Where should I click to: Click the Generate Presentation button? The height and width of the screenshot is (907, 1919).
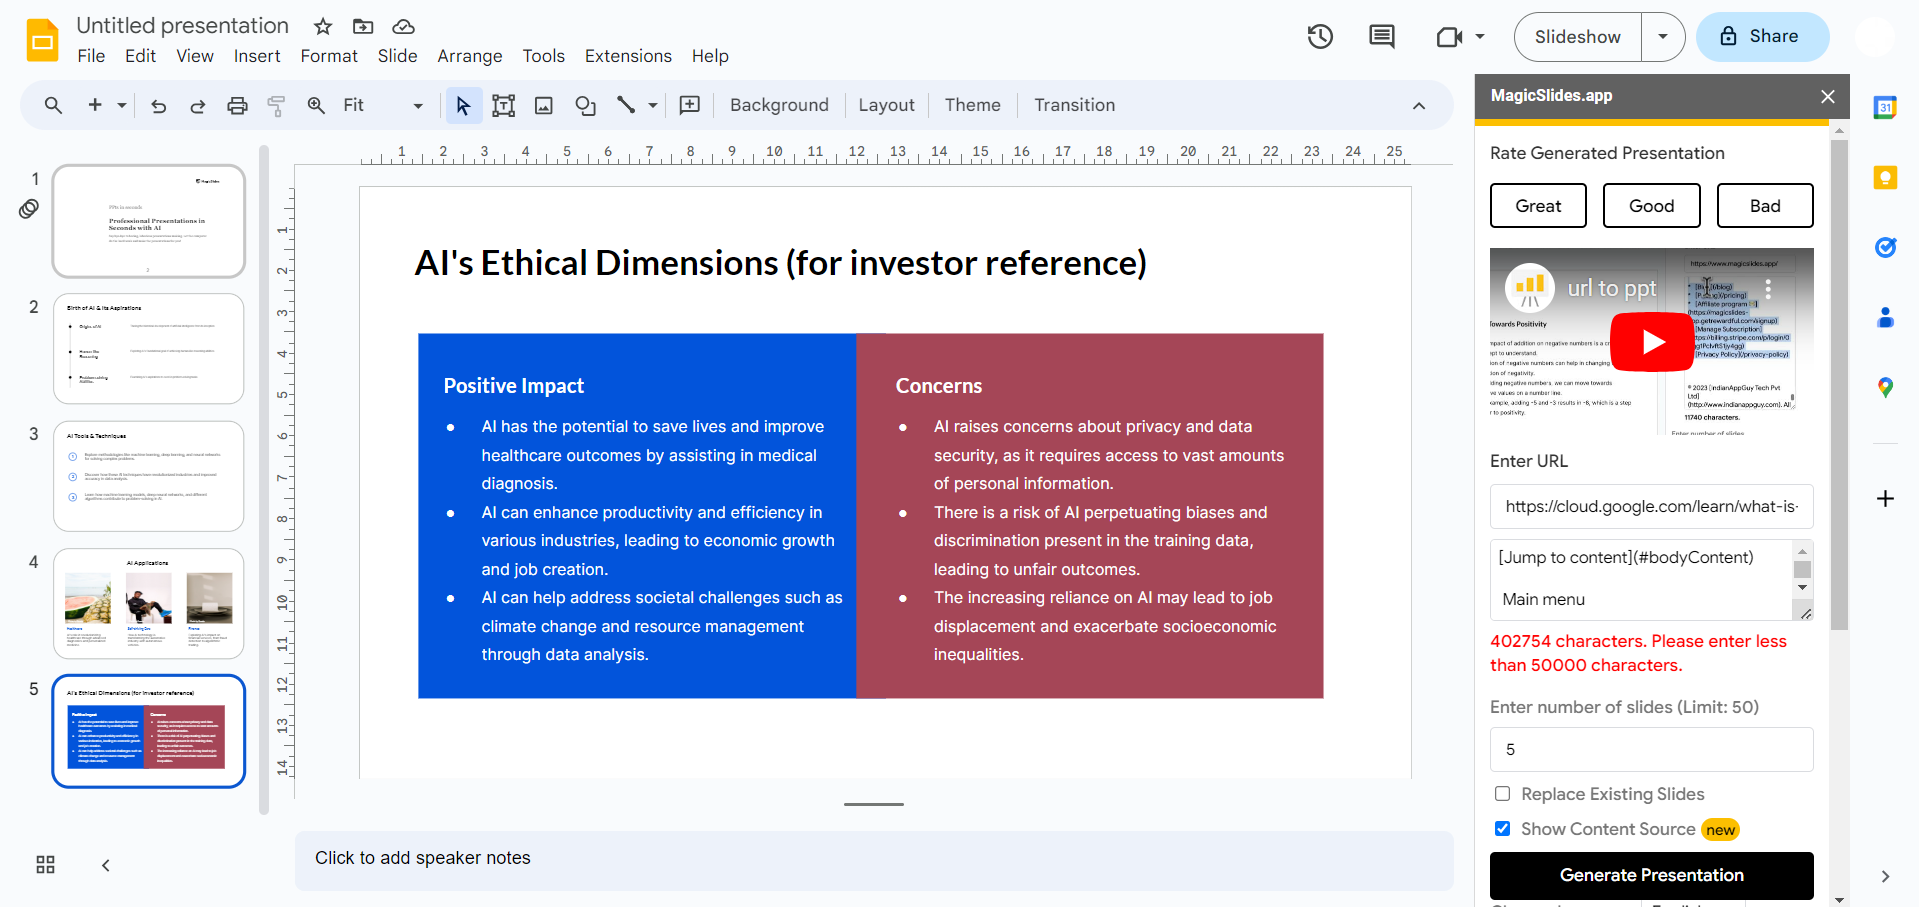click(1651, 875)
